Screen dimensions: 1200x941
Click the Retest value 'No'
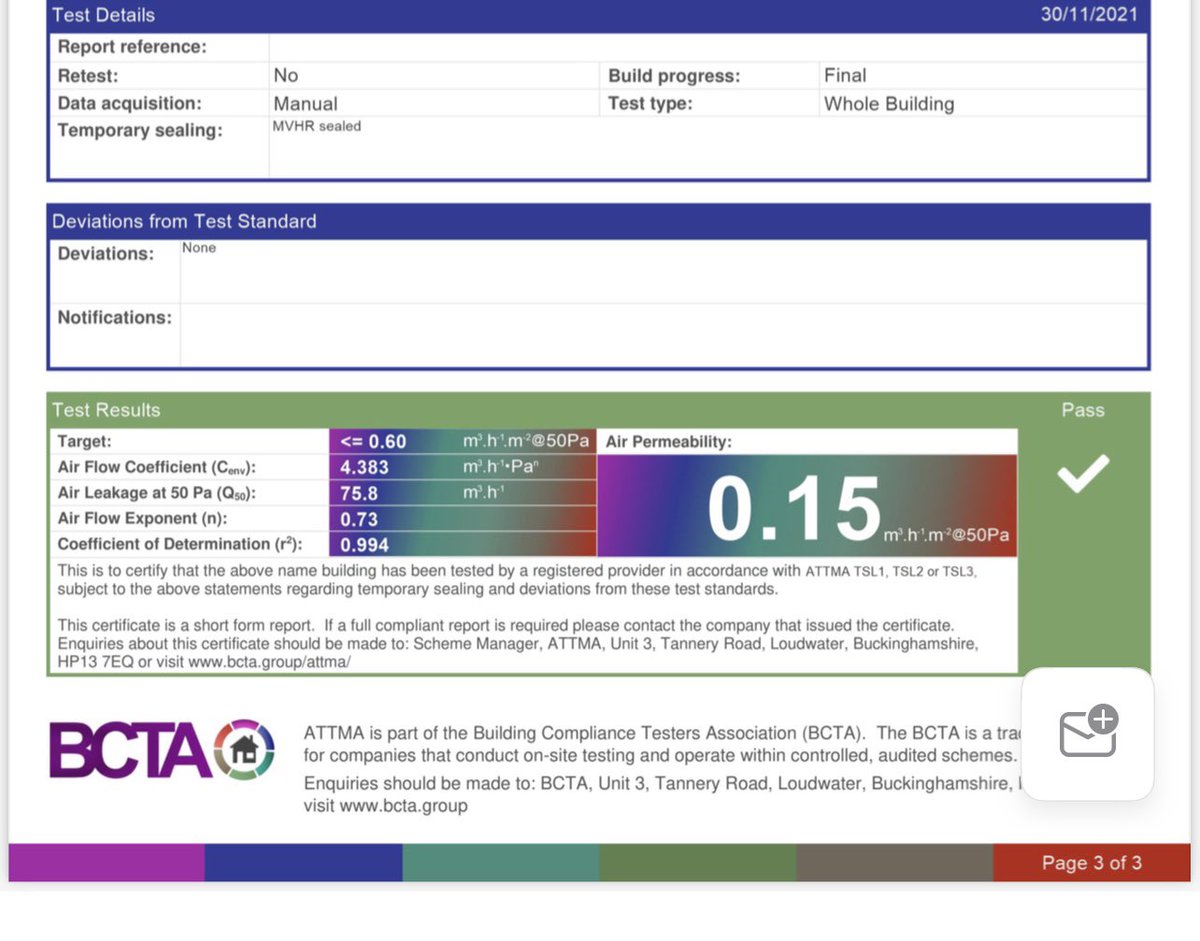(x=286, y=75)
